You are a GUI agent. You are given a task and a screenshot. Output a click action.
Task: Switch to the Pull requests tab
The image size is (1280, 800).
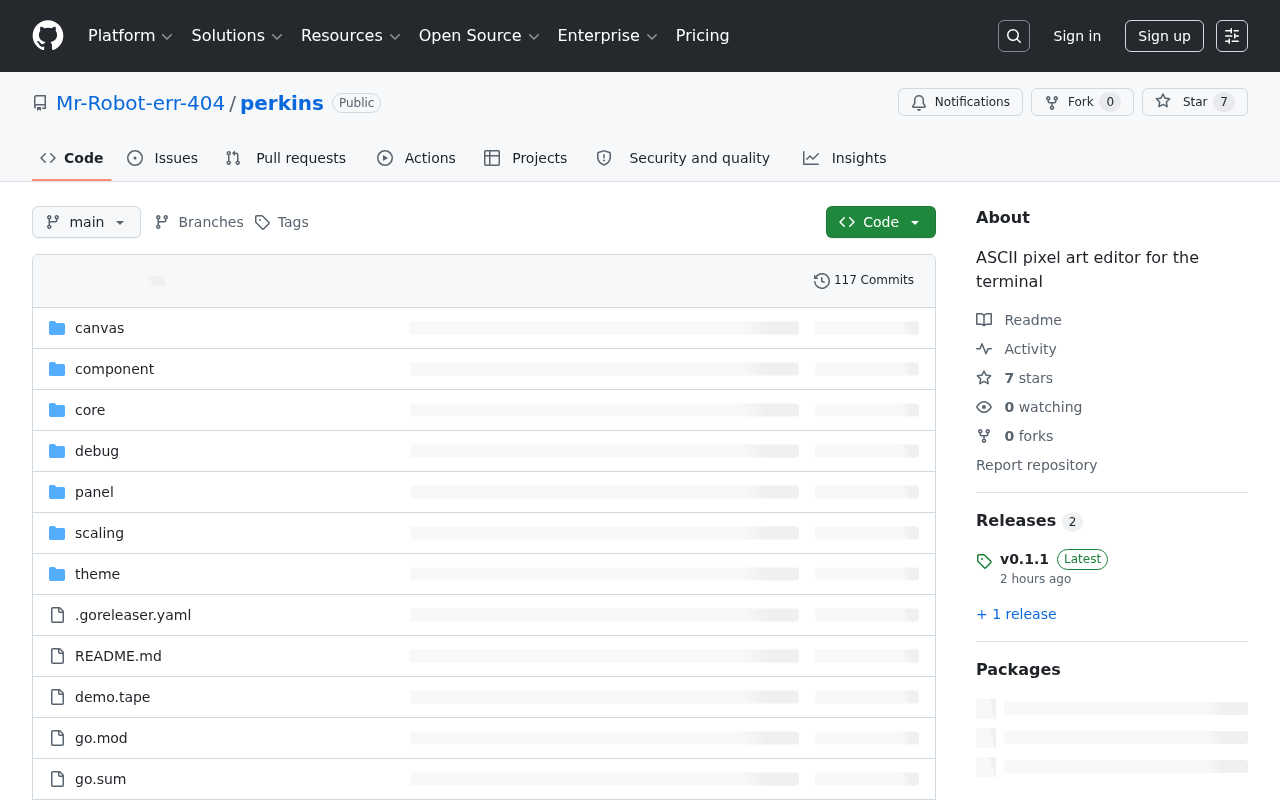(x=285, y=158)
